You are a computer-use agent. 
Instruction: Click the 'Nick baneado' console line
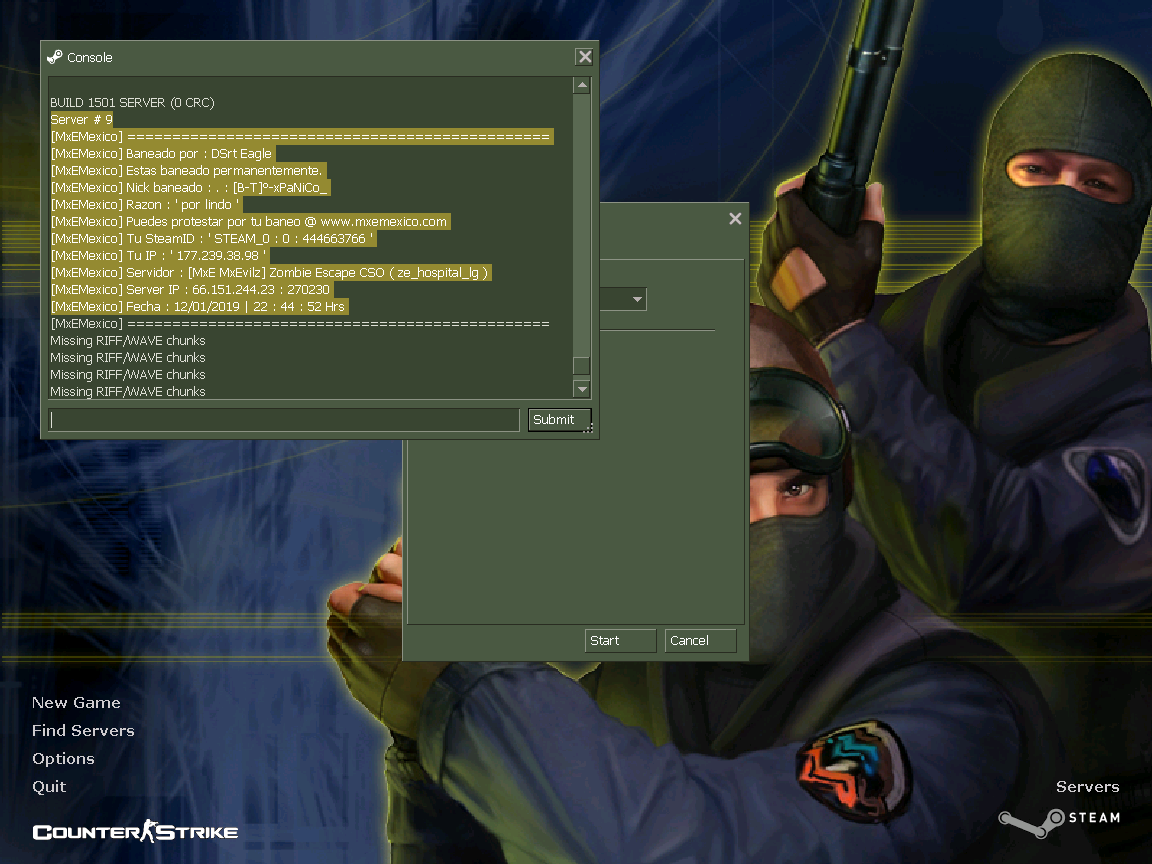coord(190,187)
